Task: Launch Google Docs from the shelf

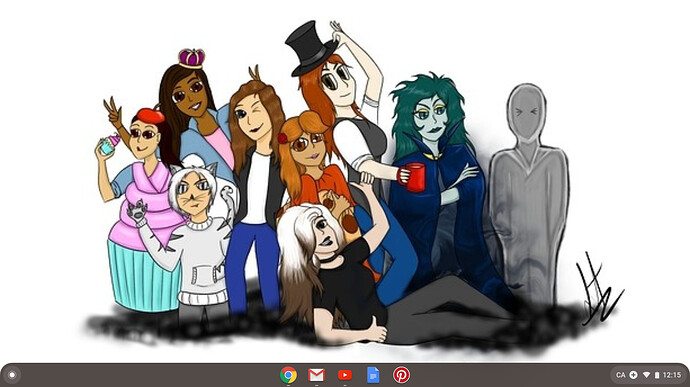Action: point(373,375)
